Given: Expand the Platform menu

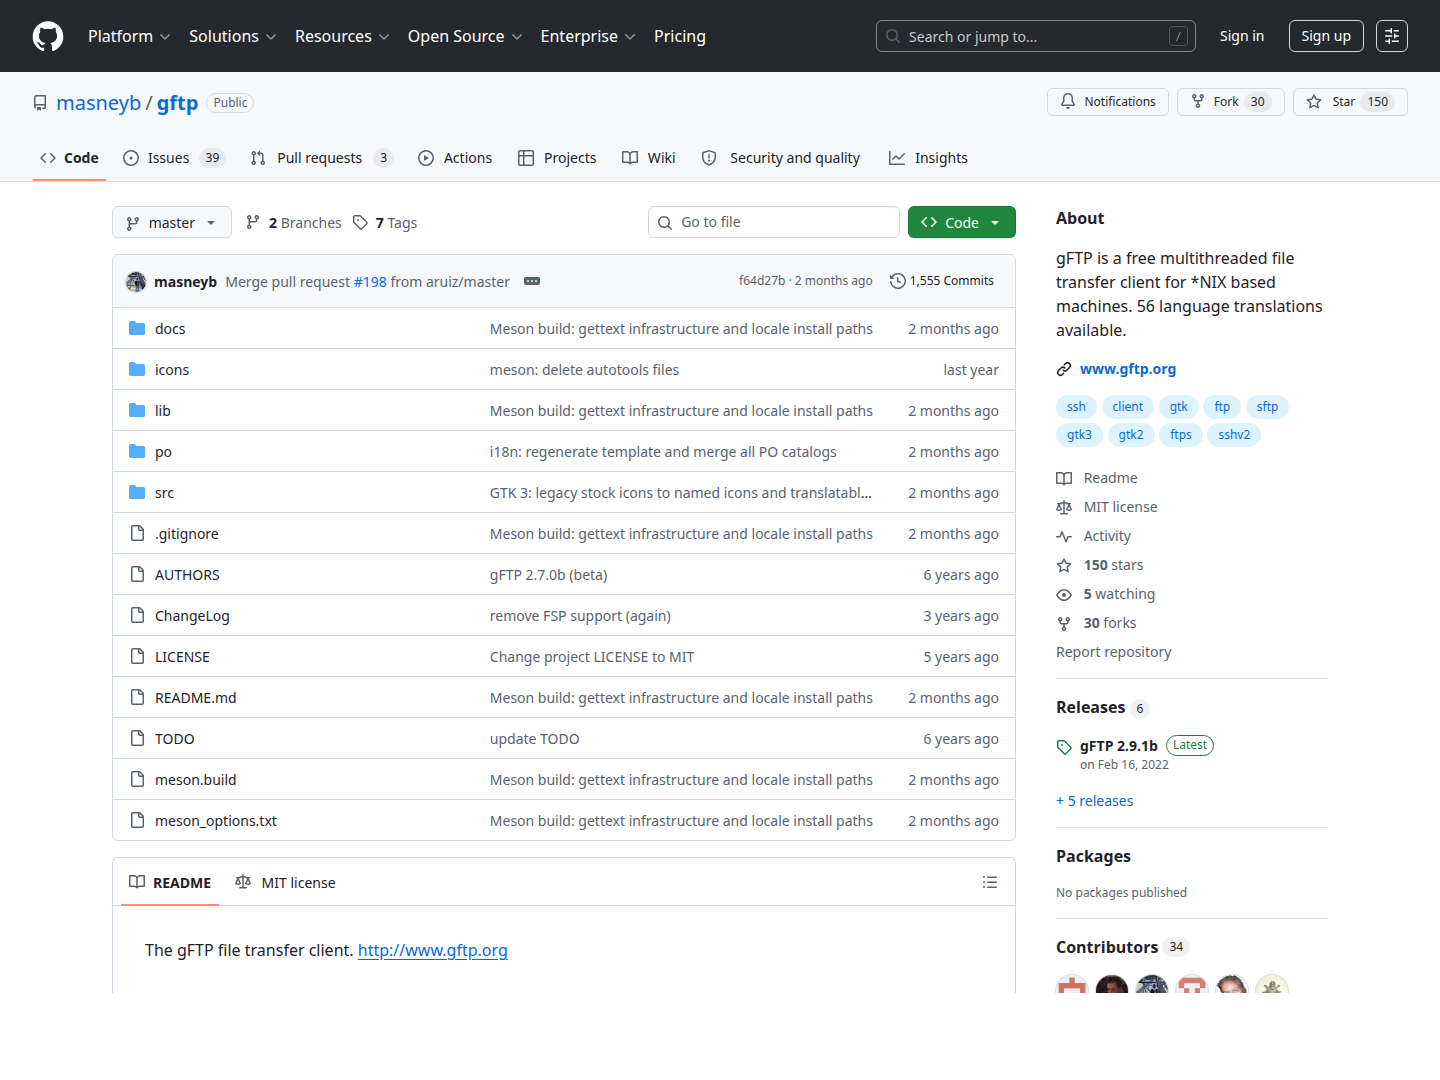Looking at the screenshot, I should [129, 36].
